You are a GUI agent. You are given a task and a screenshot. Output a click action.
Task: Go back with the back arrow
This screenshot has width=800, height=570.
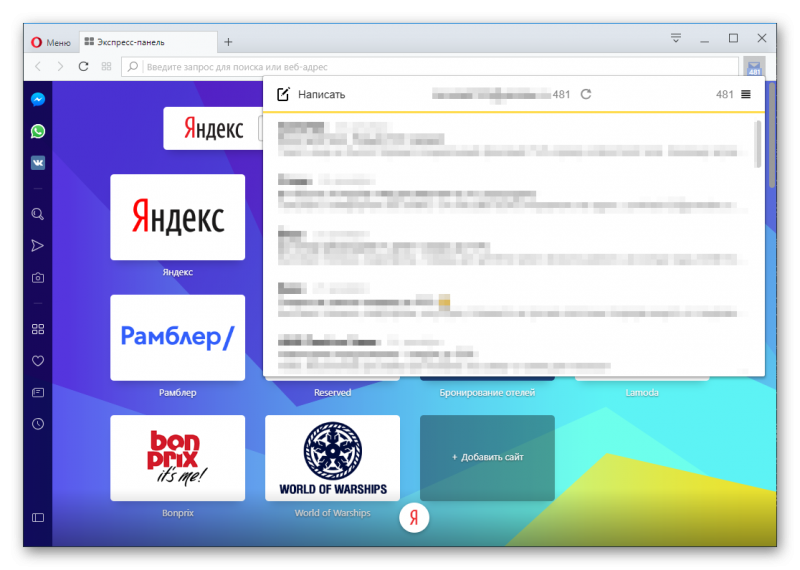pos(38,66)
